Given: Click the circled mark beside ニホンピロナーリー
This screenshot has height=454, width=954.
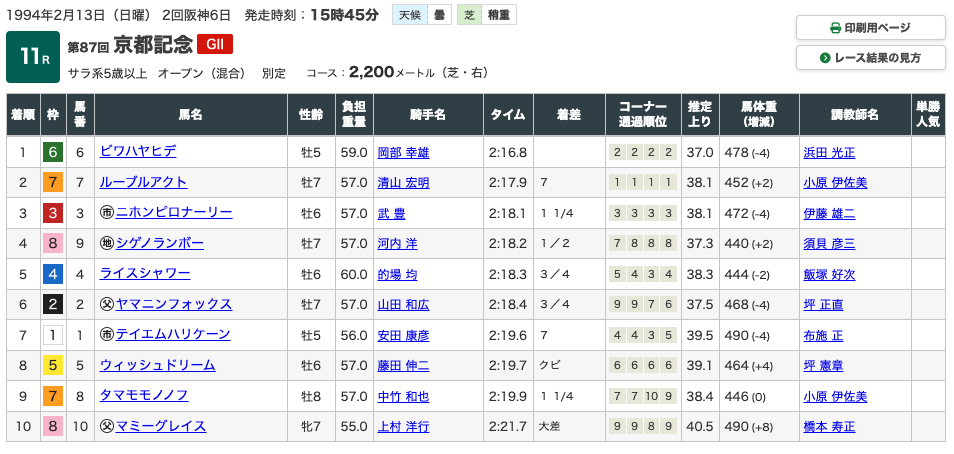Looking at the screenshot, I should coord(107,213).
